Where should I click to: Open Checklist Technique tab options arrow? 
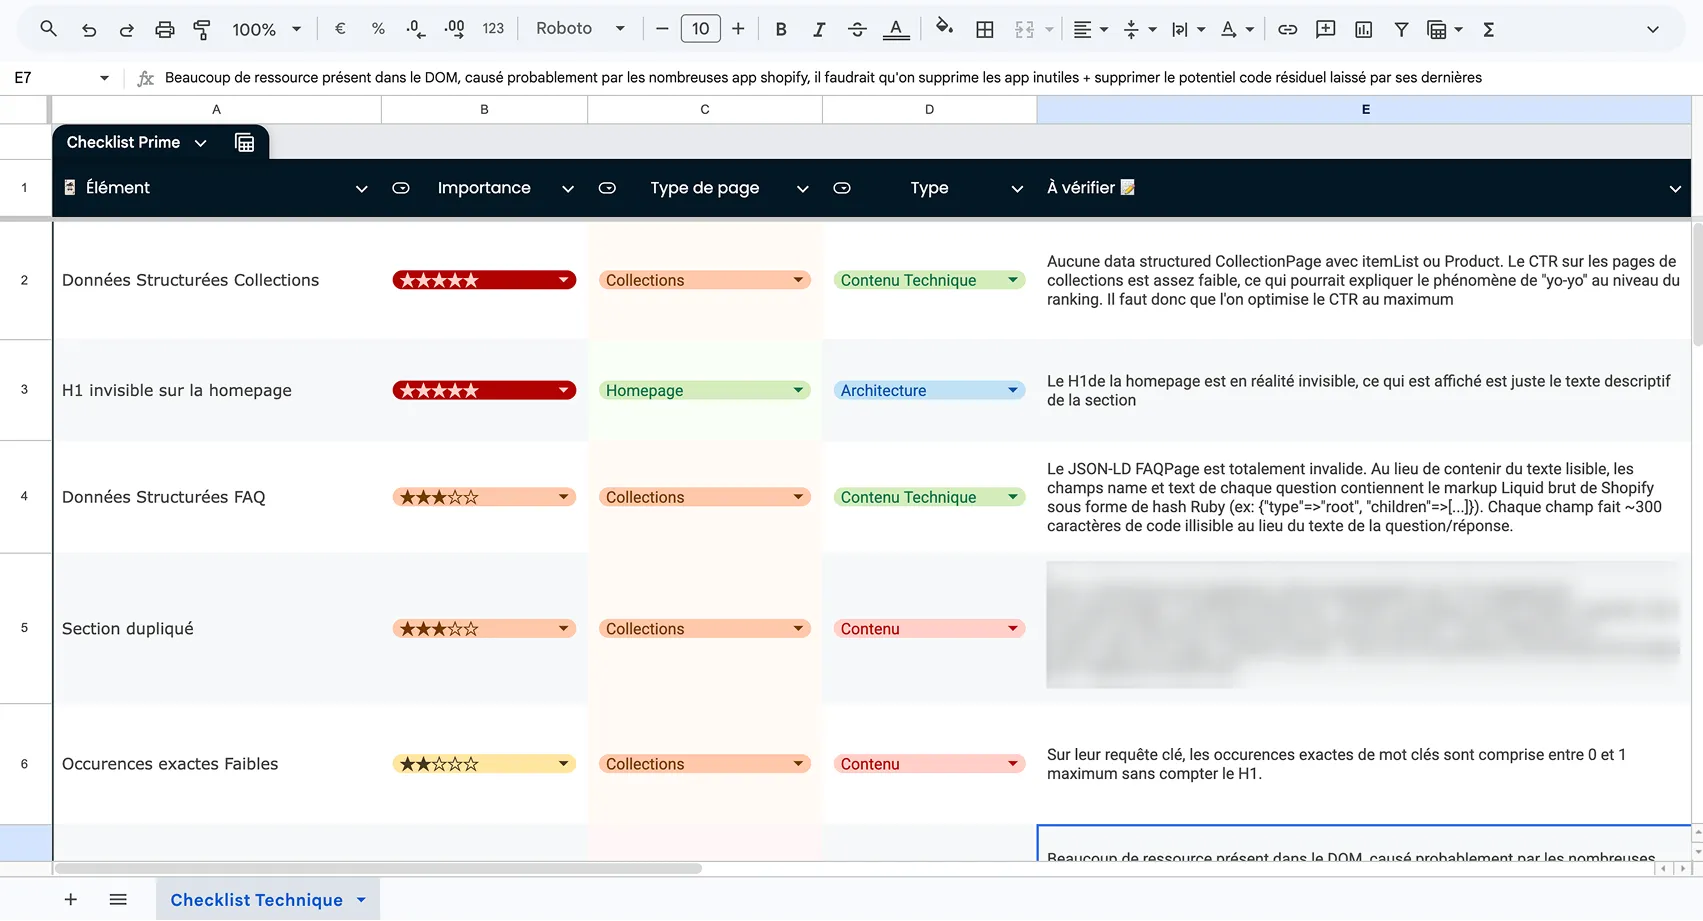361,899
